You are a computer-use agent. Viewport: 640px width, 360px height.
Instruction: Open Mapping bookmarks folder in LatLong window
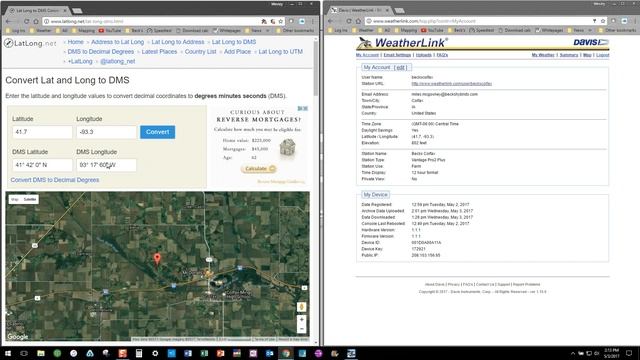[83, 31]
